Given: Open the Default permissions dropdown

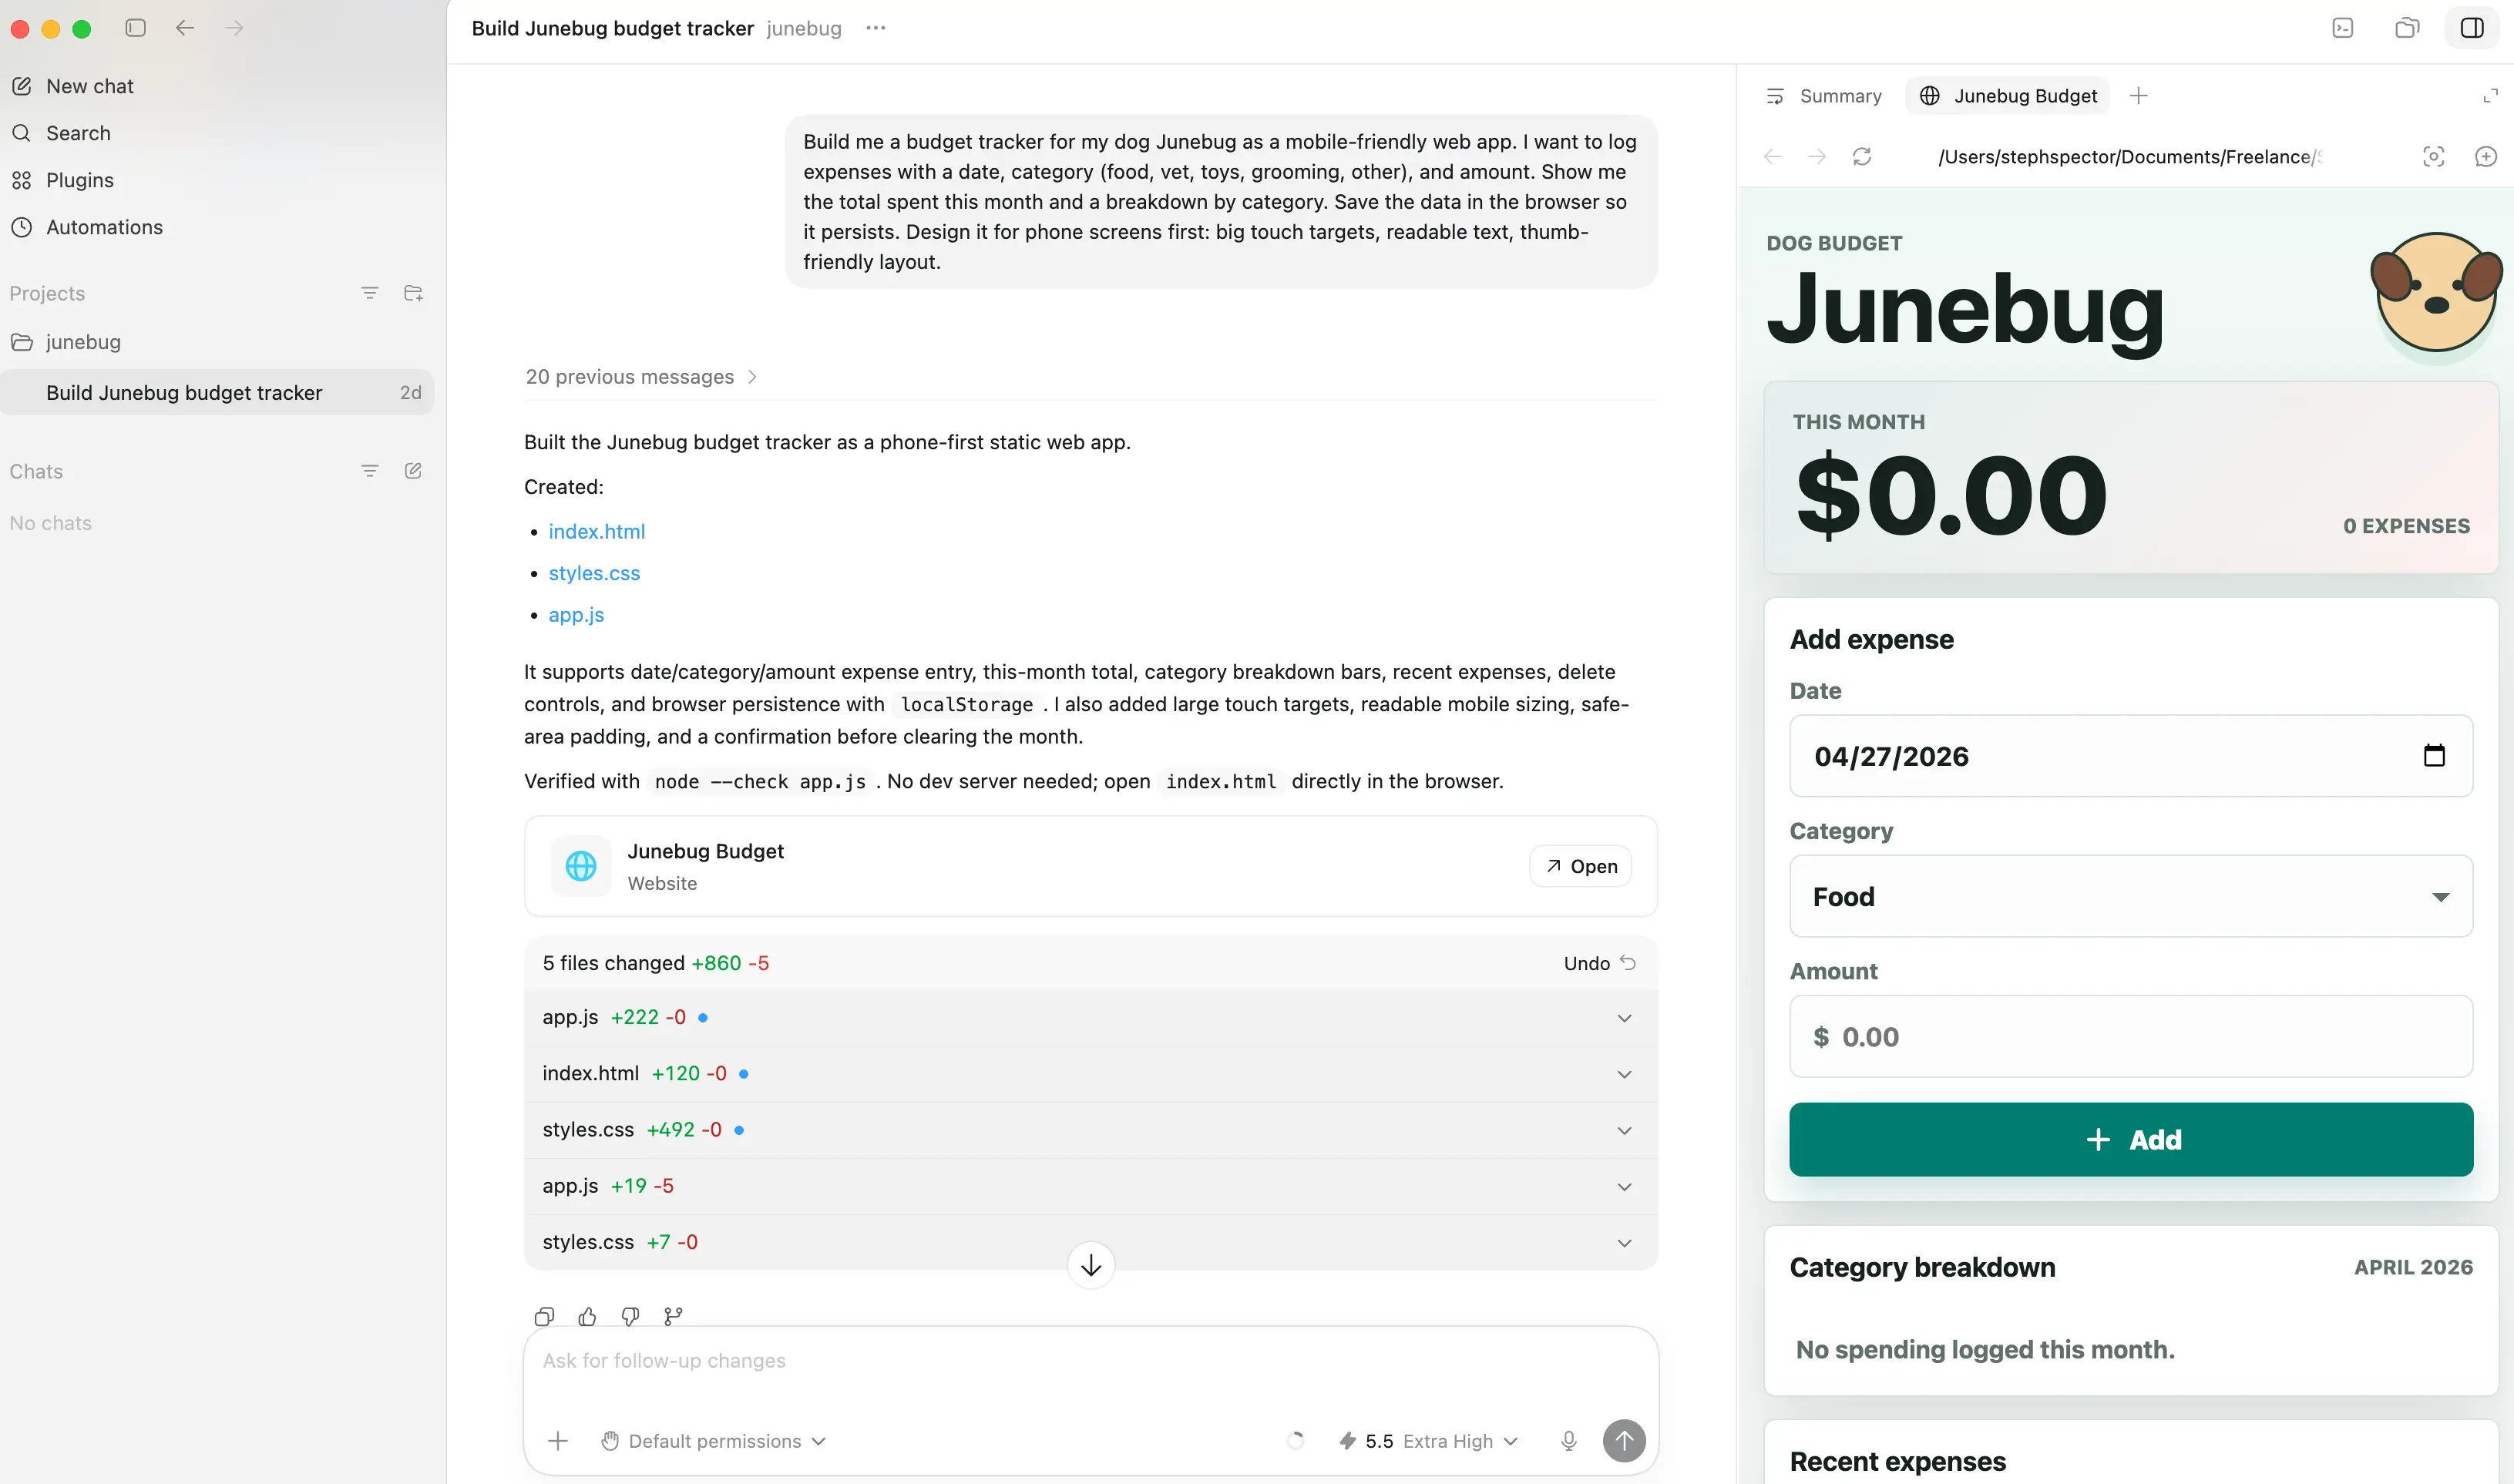Looking at the screenshot, I should (x=713, y=1441).
